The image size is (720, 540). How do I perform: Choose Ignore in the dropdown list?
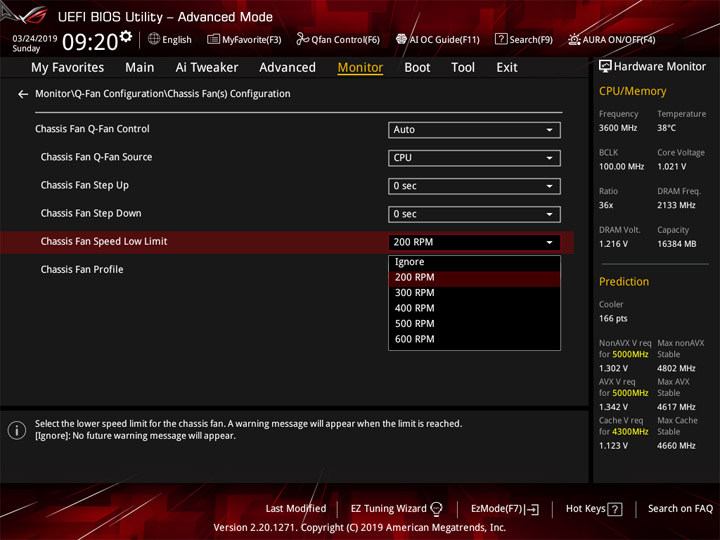[474, 262]
